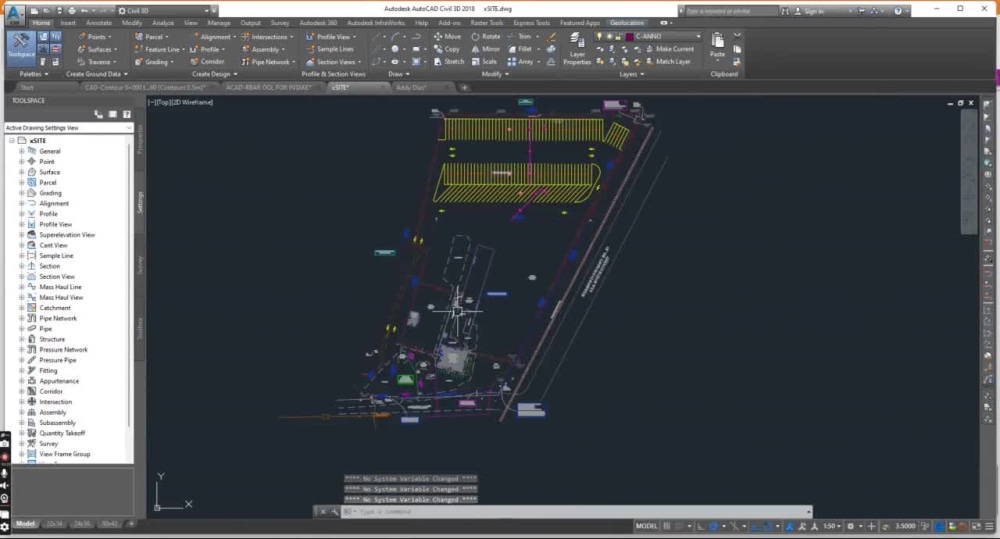Click command line customize wrench icon
Screen dimensions: 1000x539
[334, 512]
